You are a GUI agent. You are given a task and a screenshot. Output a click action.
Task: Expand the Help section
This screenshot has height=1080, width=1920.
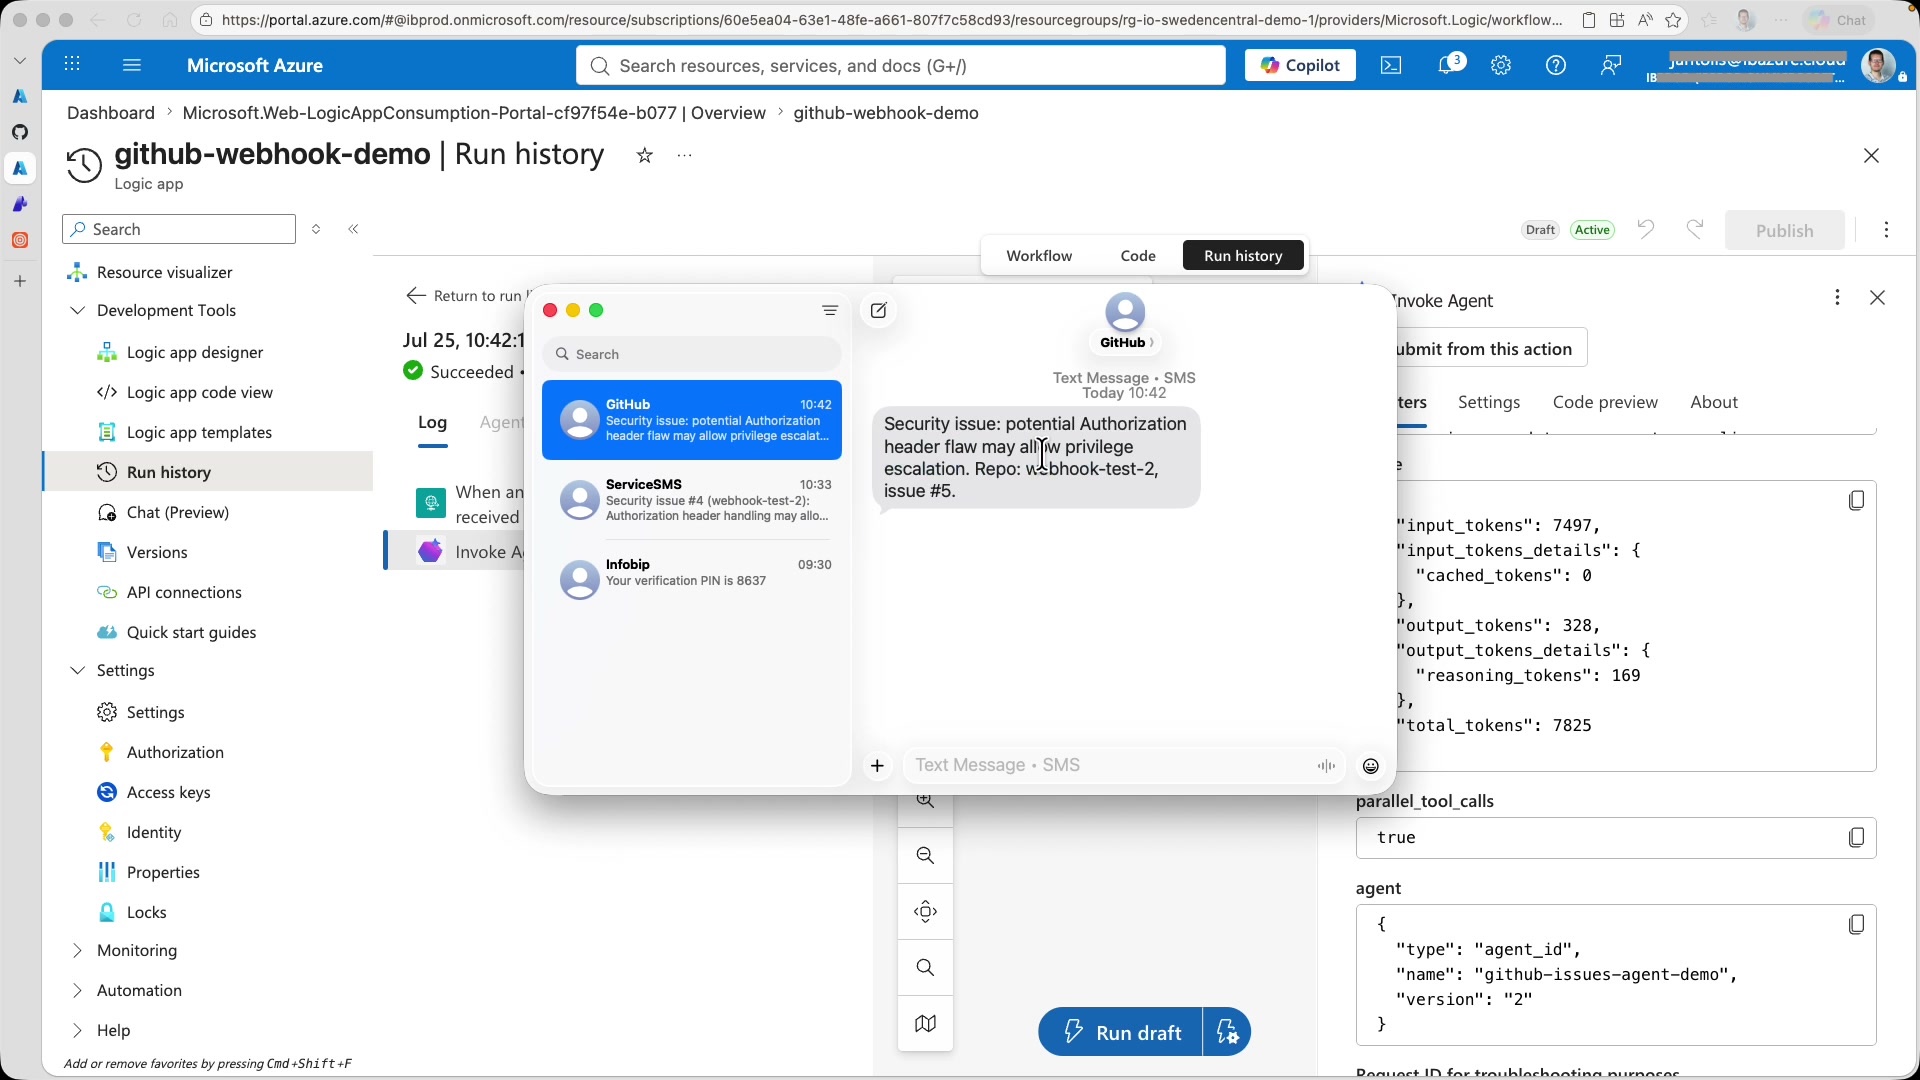(x=77, y=1031)
